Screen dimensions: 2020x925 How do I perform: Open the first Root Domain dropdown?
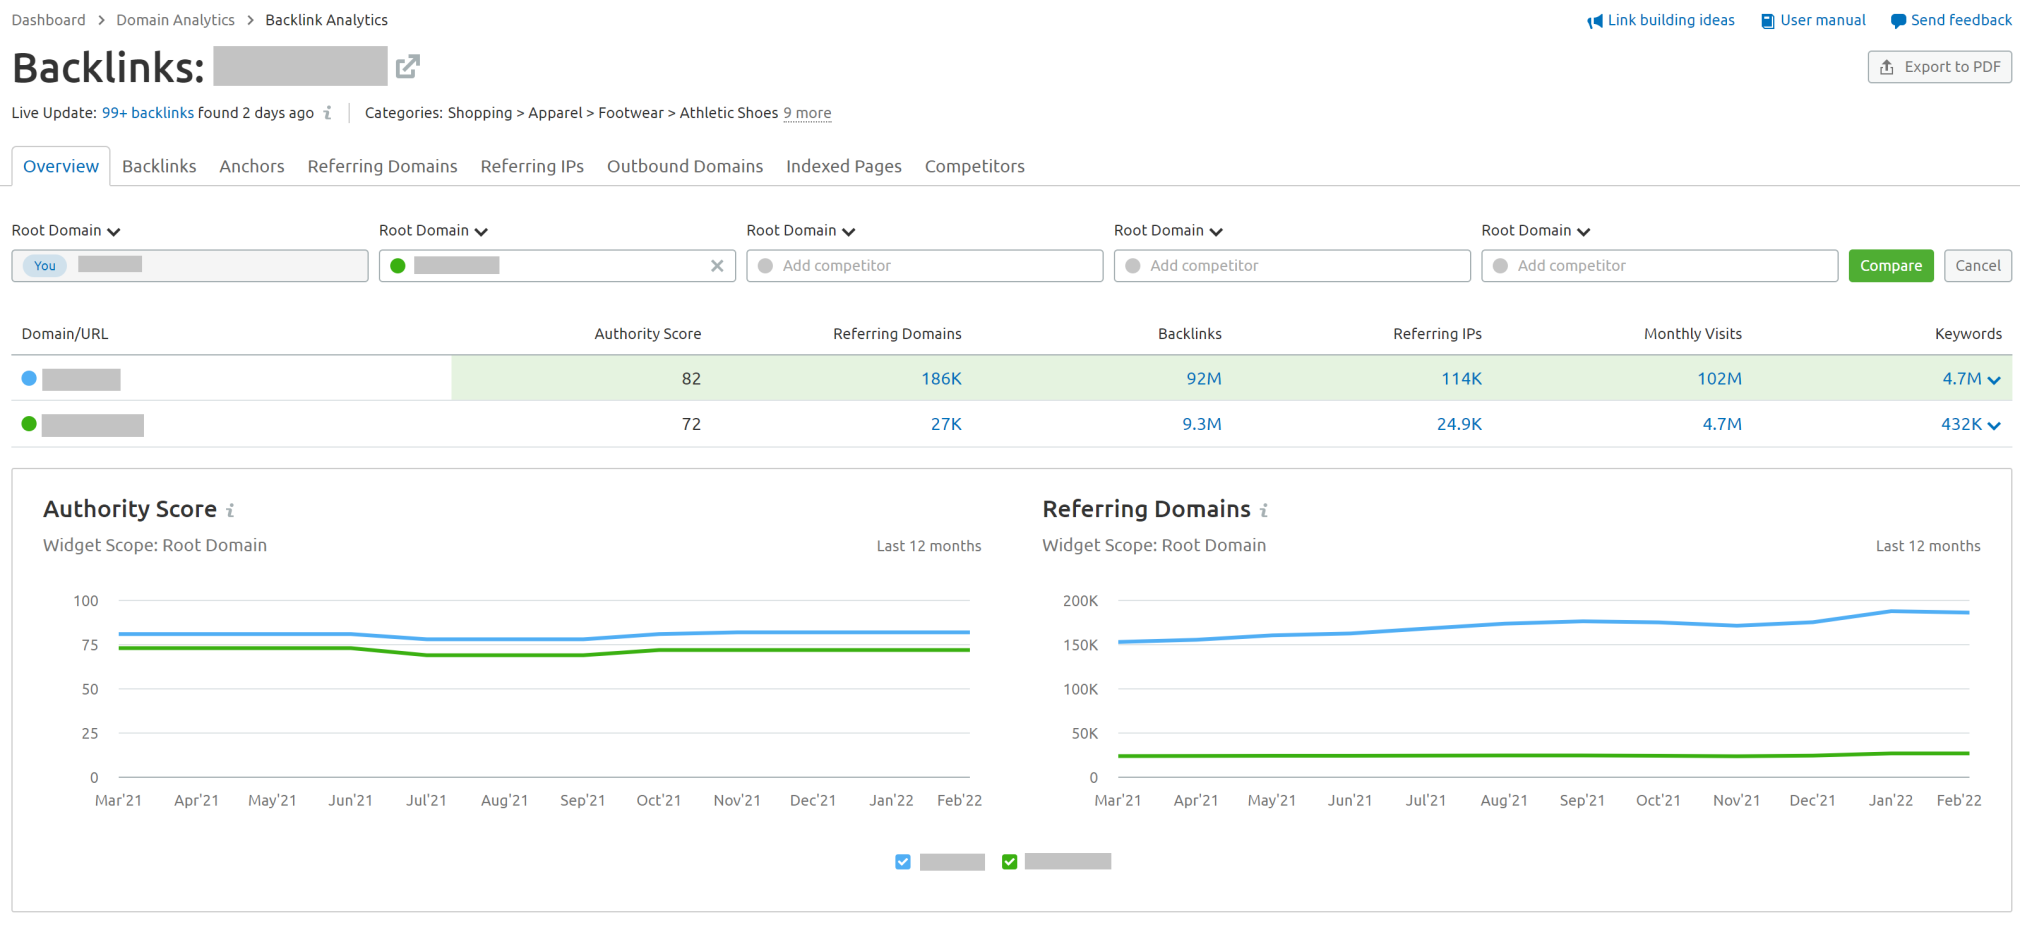[66, 231]
